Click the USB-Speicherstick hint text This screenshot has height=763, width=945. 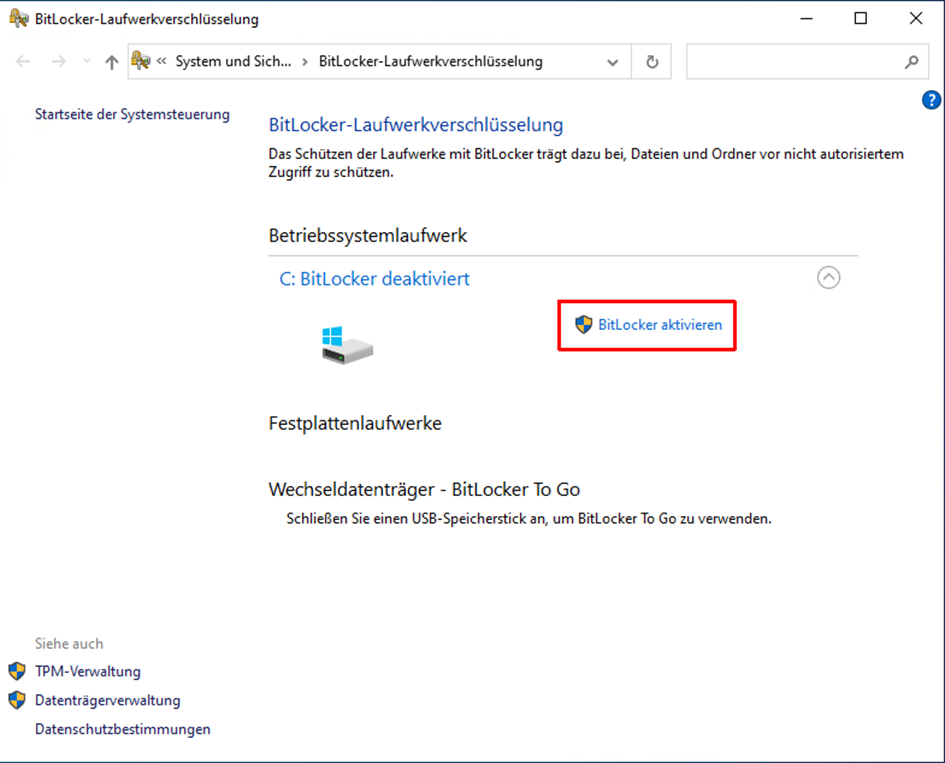tap(529, 518)
